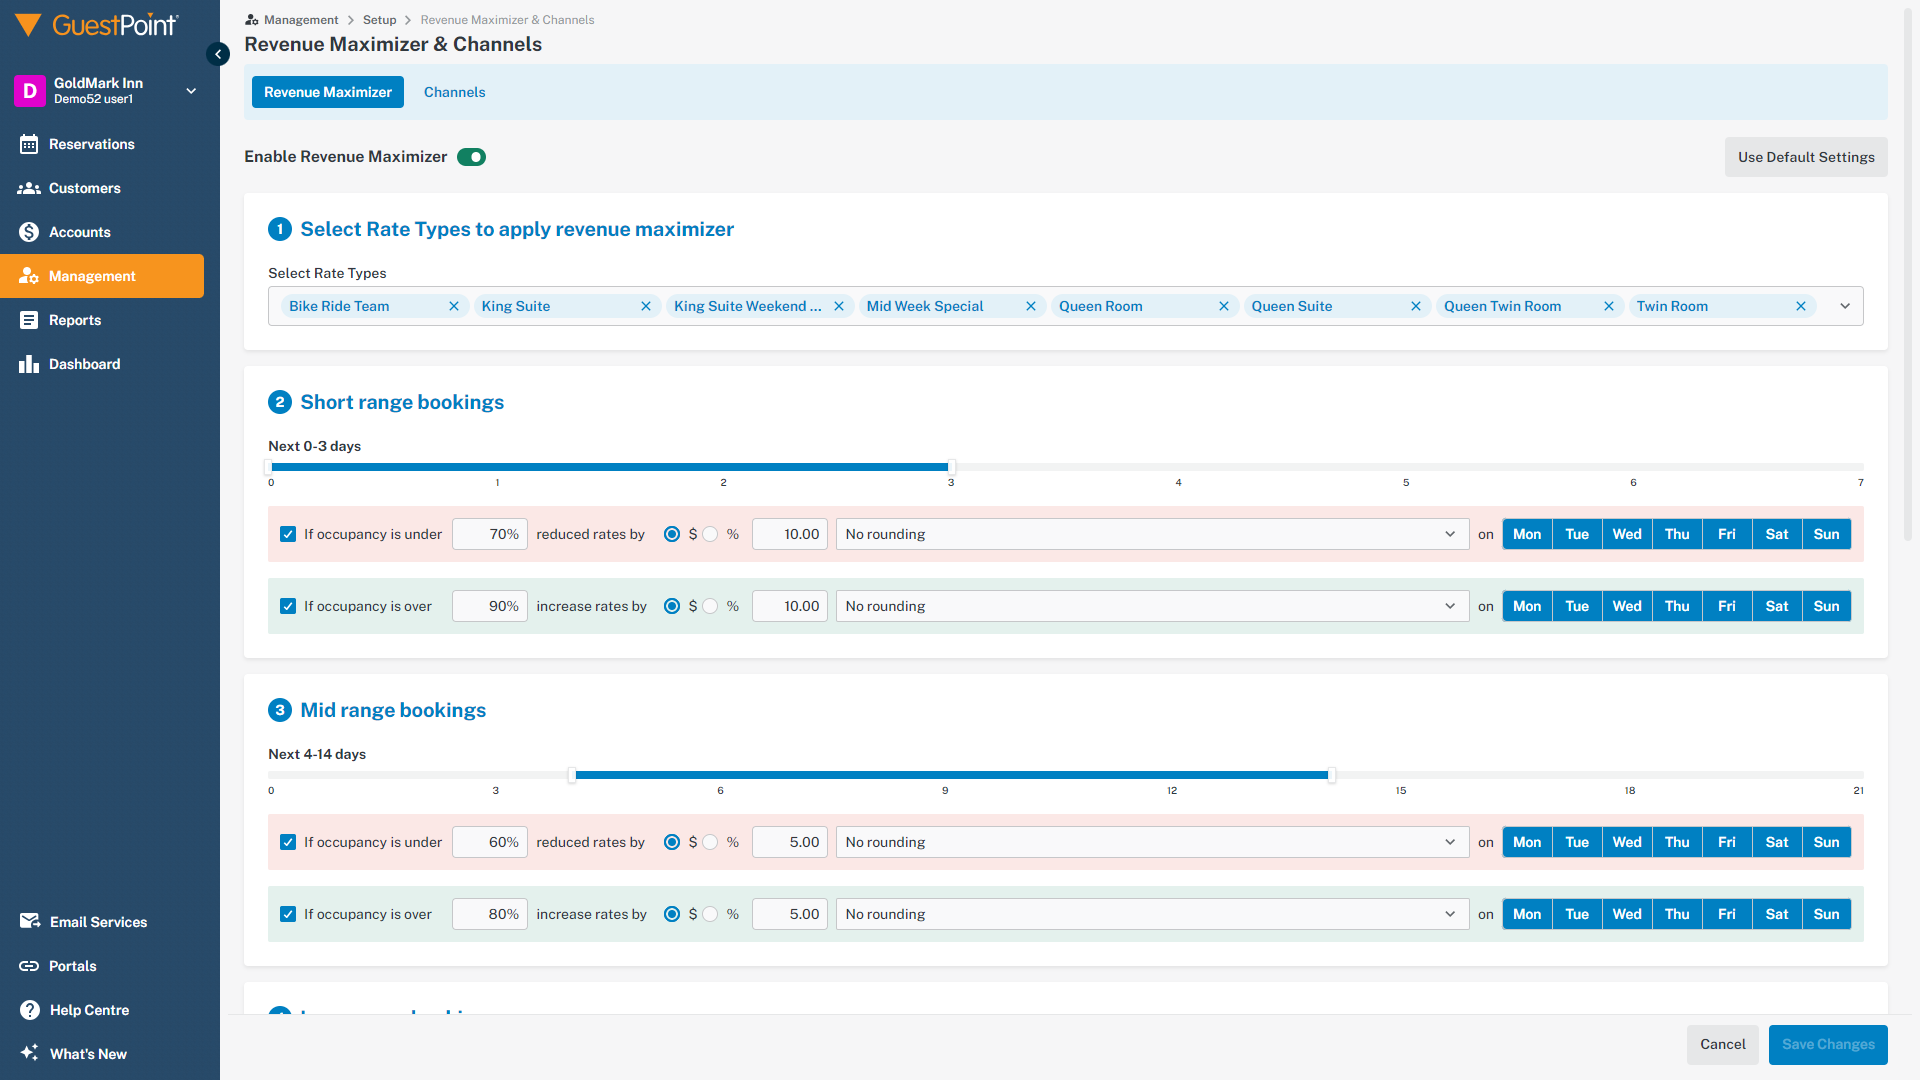The image size is (1920, 1080).
Task: Click the Help Centre question mark icon
Action: point(29,1010)
